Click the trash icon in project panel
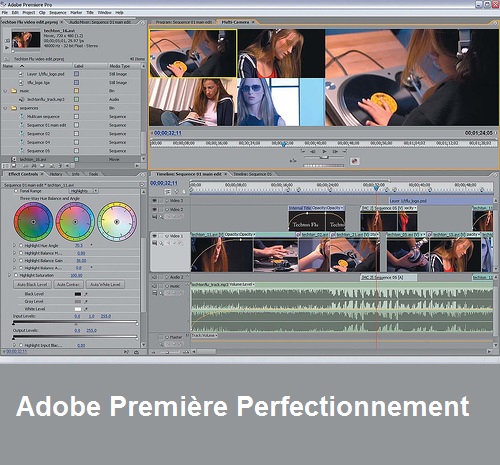The image size is (500, 465). click(x=60, y=166)
